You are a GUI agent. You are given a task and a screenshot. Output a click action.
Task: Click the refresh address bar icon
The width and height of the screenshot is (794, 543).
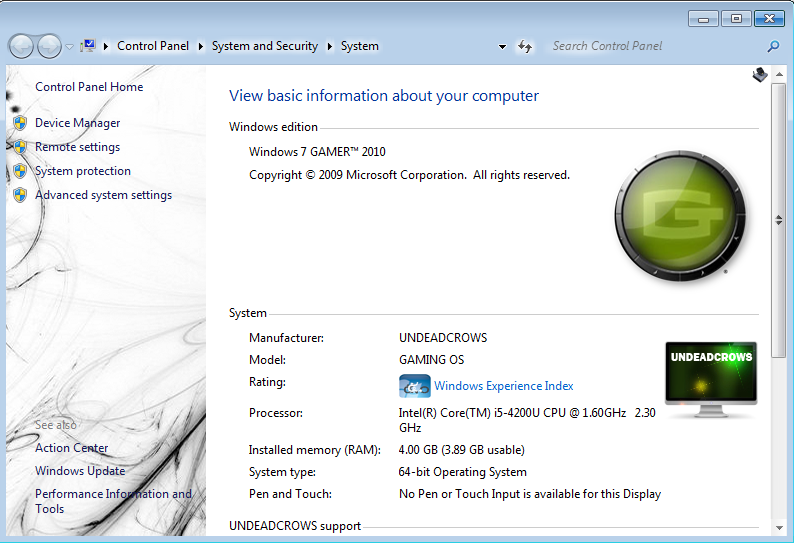525,47
